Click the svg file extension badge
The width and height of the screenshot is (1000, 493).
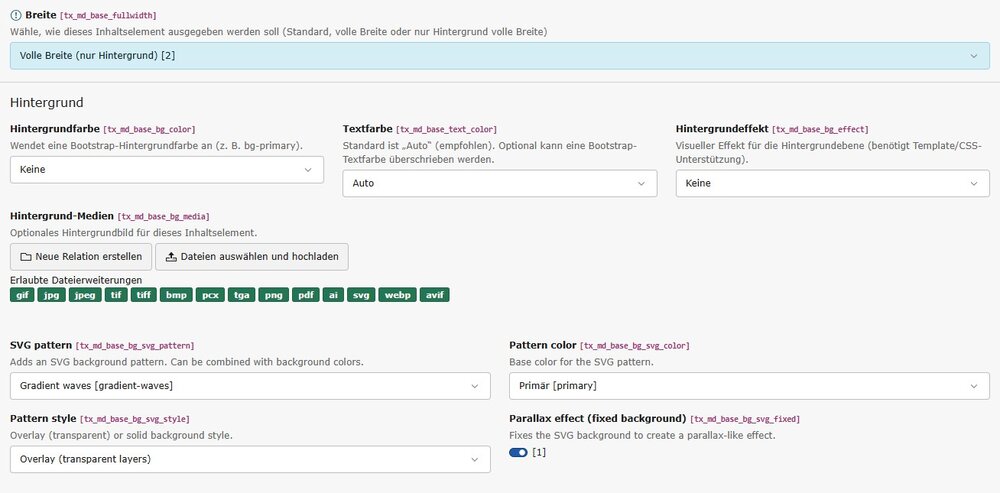(361, 295)
